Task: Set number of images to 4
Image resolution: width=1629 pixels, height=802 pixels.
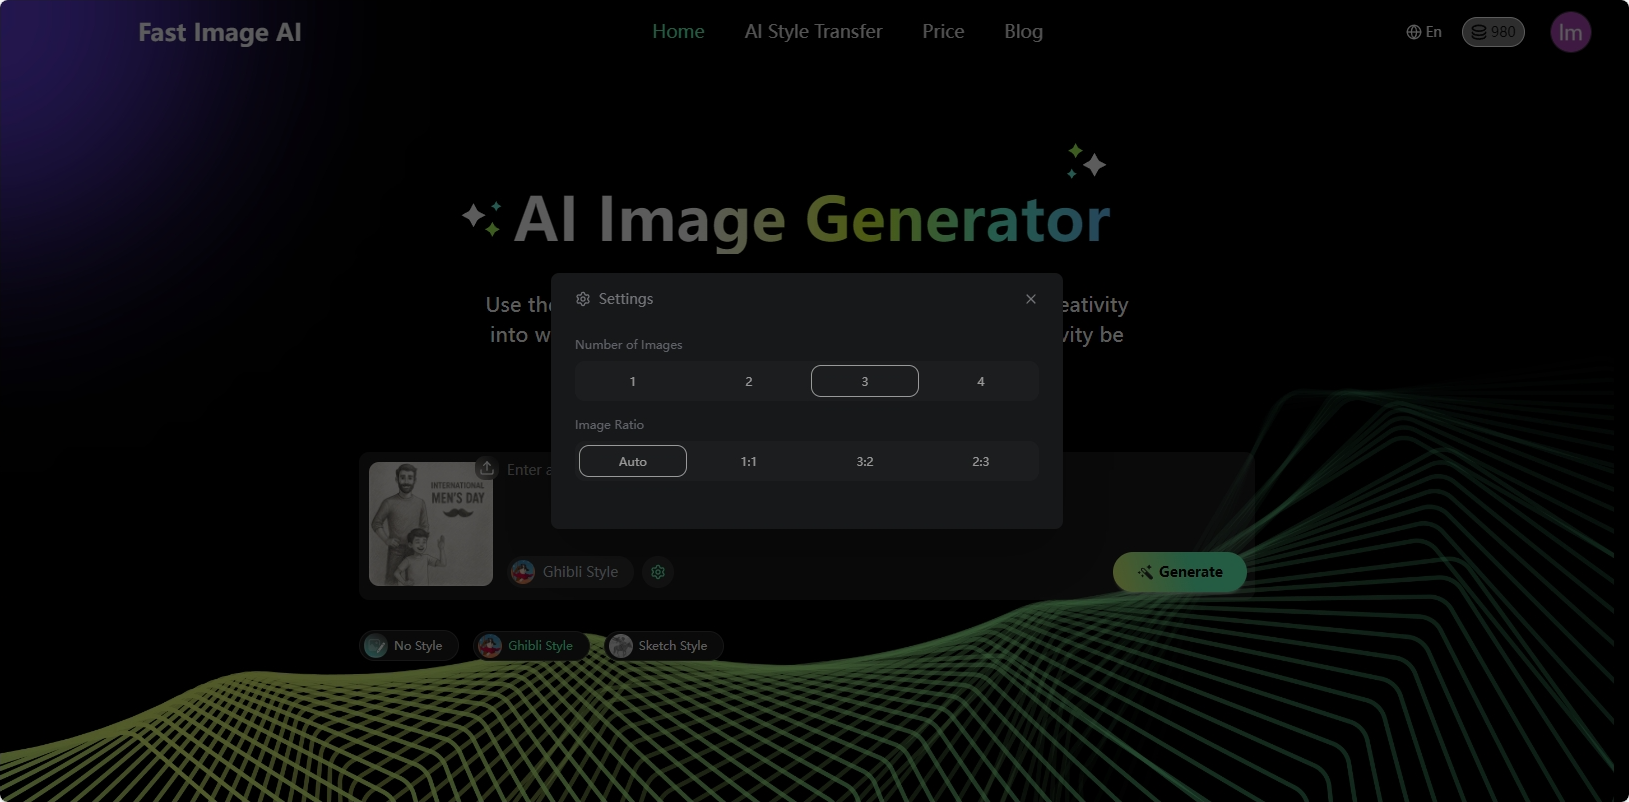Action: (980, 381)
